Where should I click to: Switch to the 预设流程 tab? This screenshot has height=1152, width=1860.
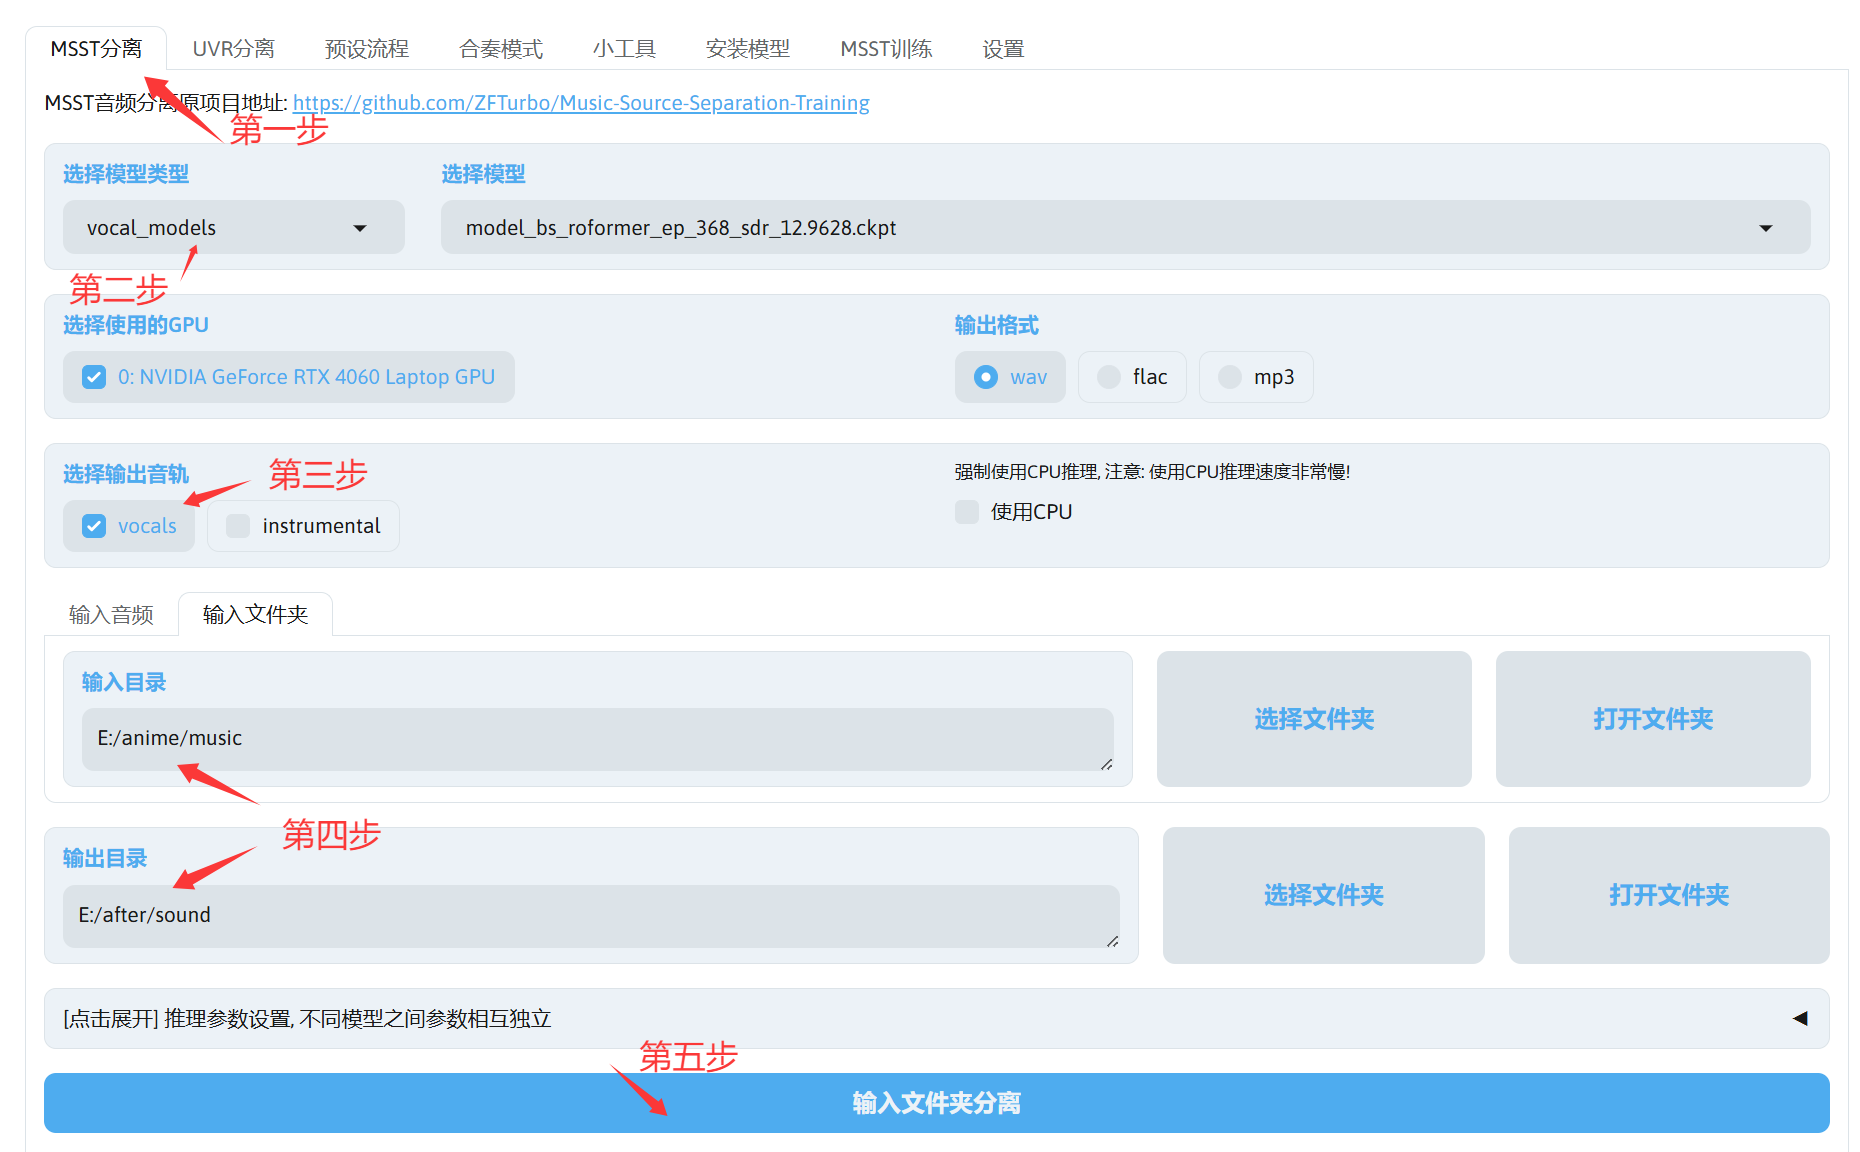(x=366, y=49)
